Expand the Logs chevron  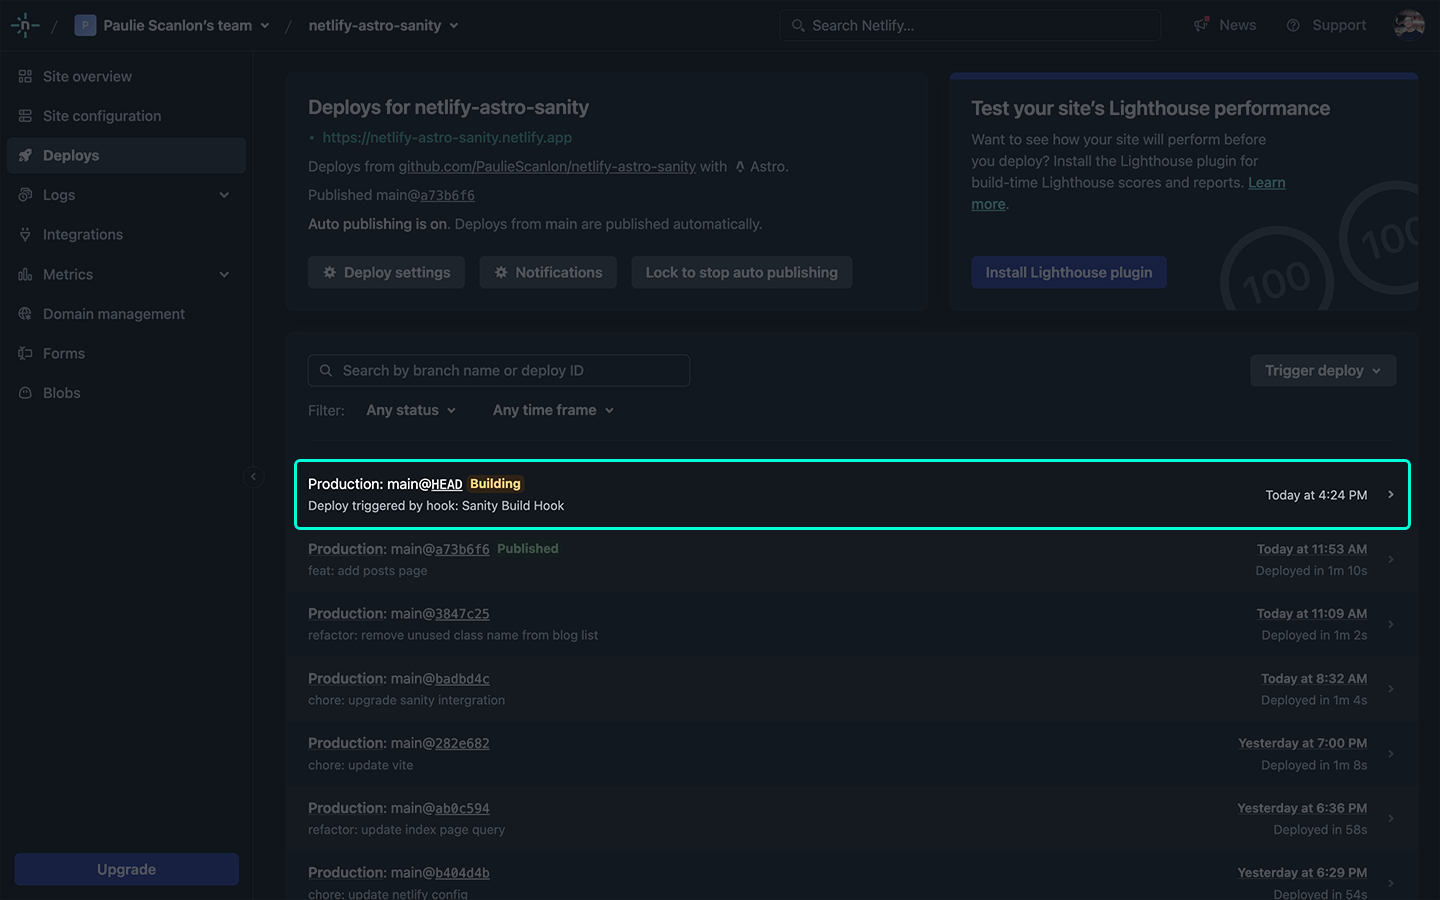[x=224, y=195]
